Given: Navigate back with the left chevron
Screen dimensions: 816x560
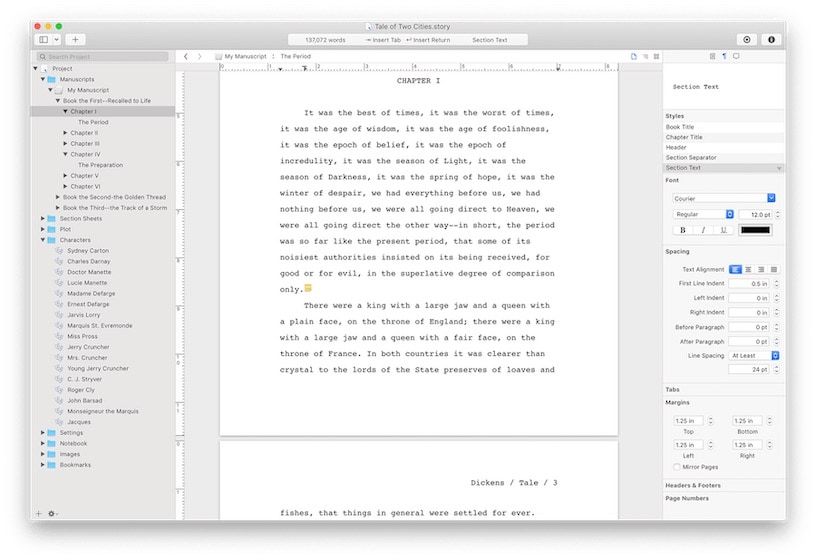Looking at the screenshot, I should [186, 57].
